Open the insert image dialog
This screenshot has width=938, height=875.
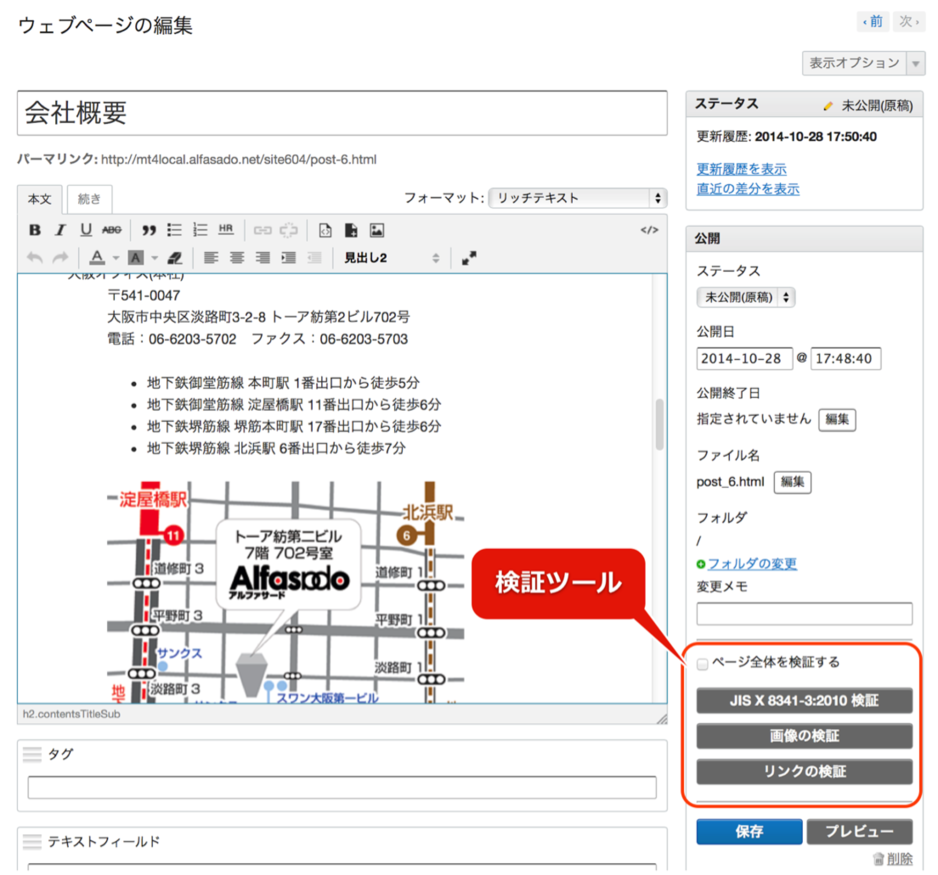(377, 230)
